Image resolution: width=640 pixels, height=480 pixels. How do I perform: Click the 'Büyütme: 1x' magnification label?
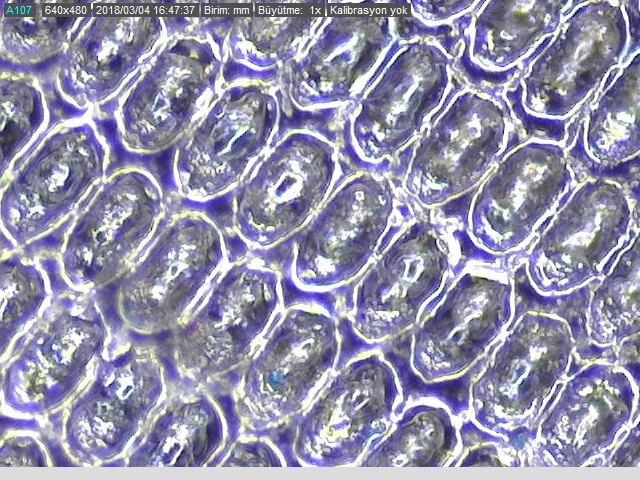point(289,10)
